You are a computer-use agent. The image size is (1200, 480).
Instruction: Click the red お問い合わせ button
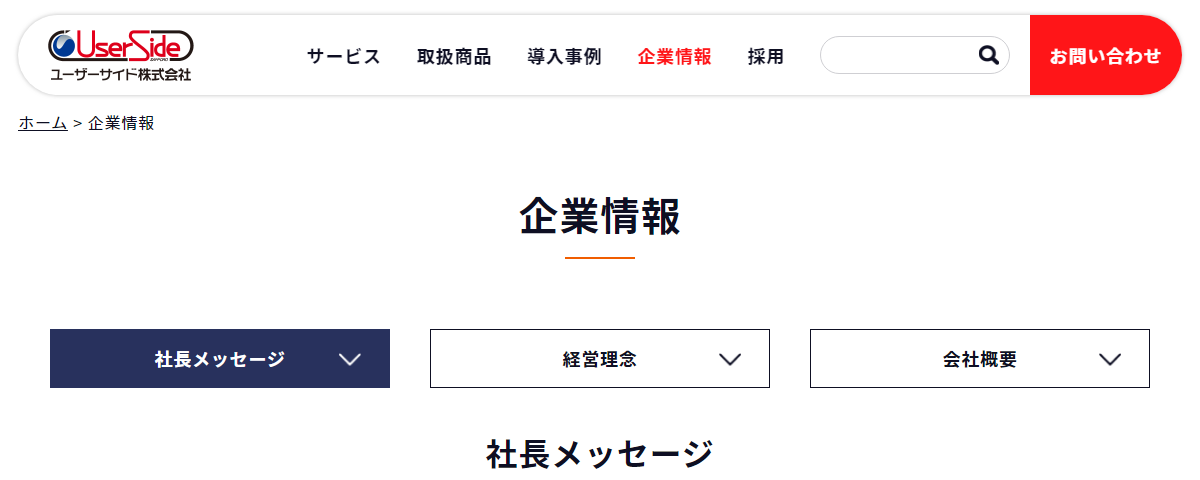[1105, 55]
